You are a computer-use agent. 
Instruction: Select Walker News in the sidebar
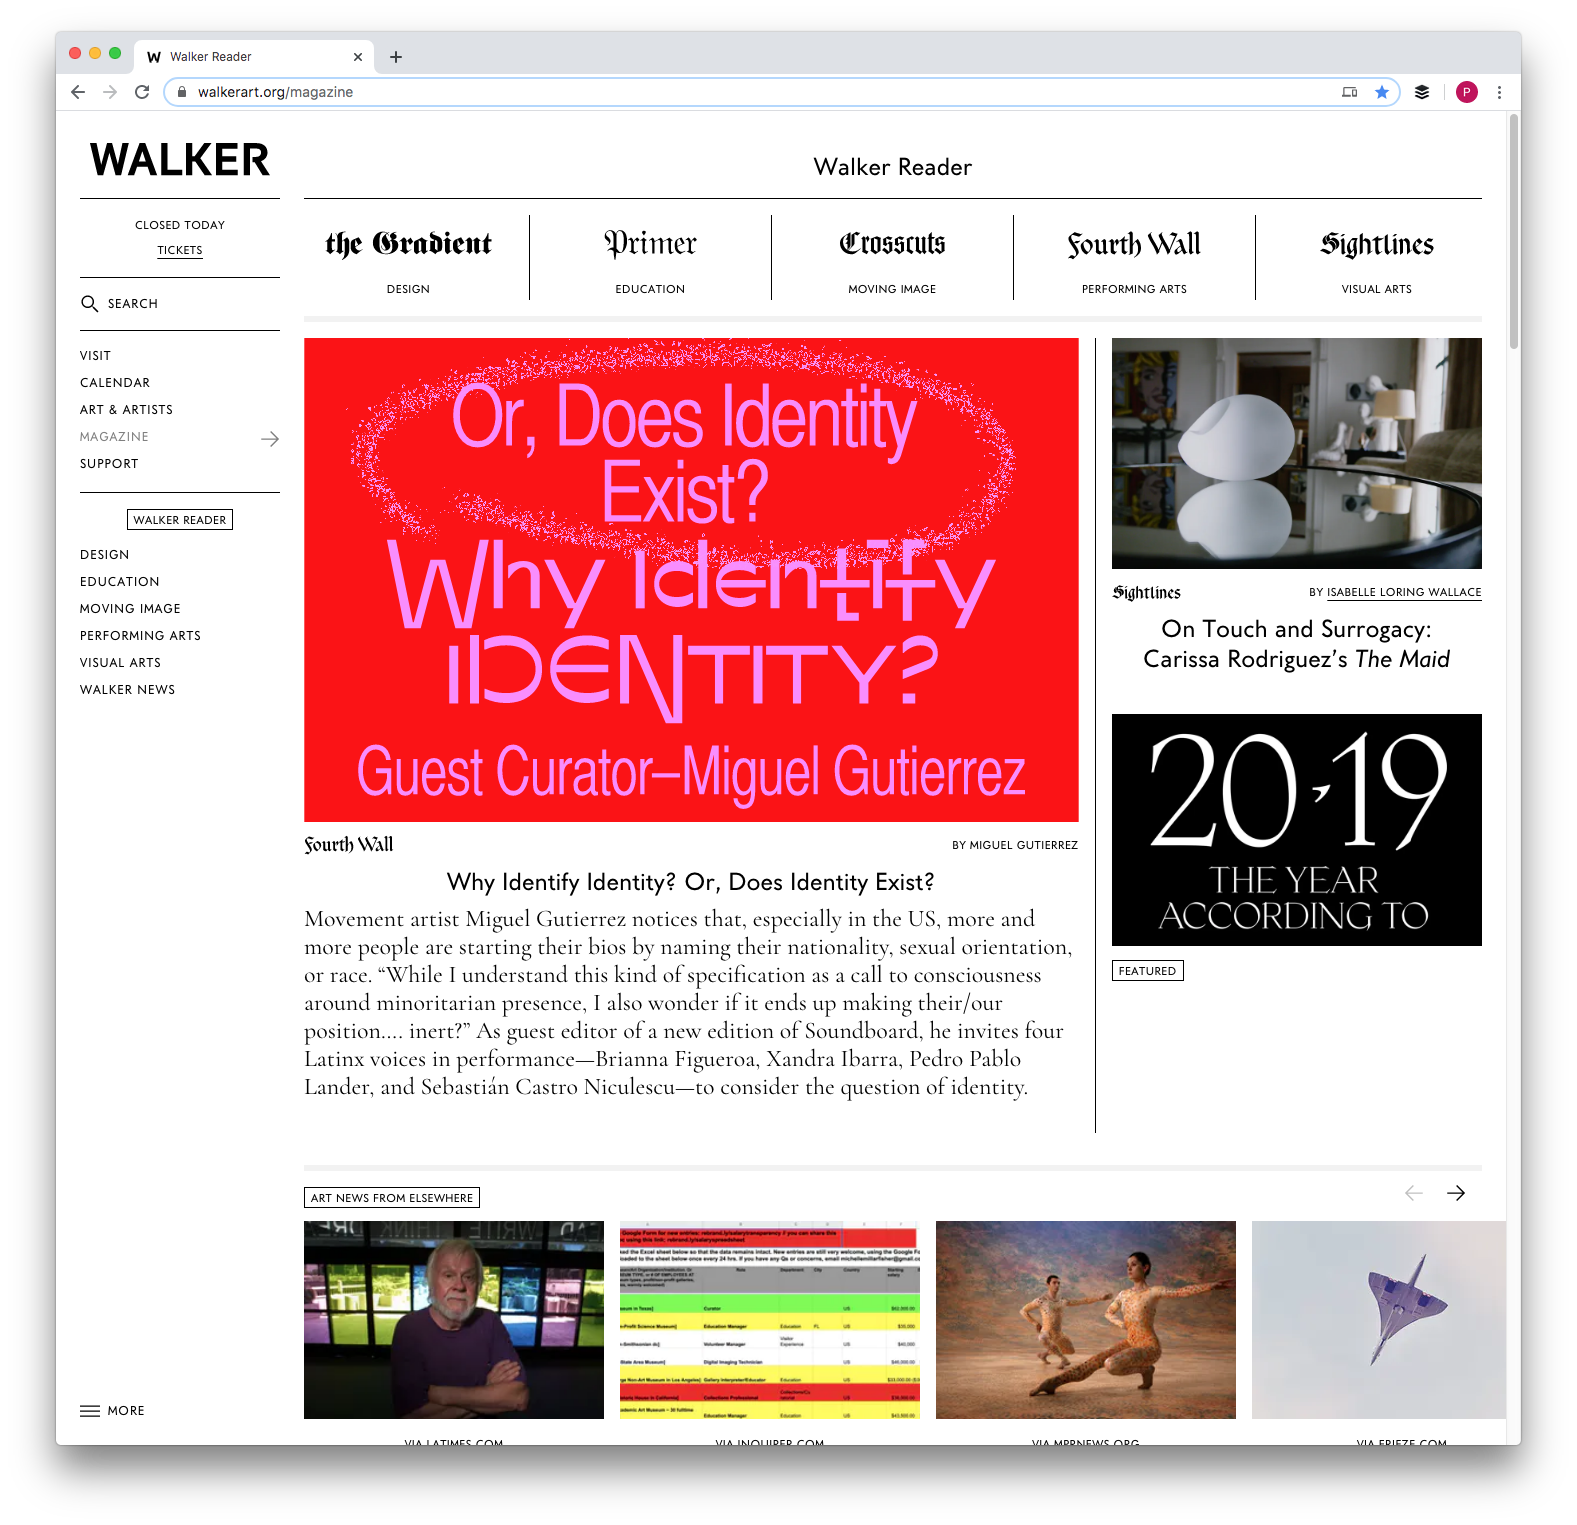128,690
